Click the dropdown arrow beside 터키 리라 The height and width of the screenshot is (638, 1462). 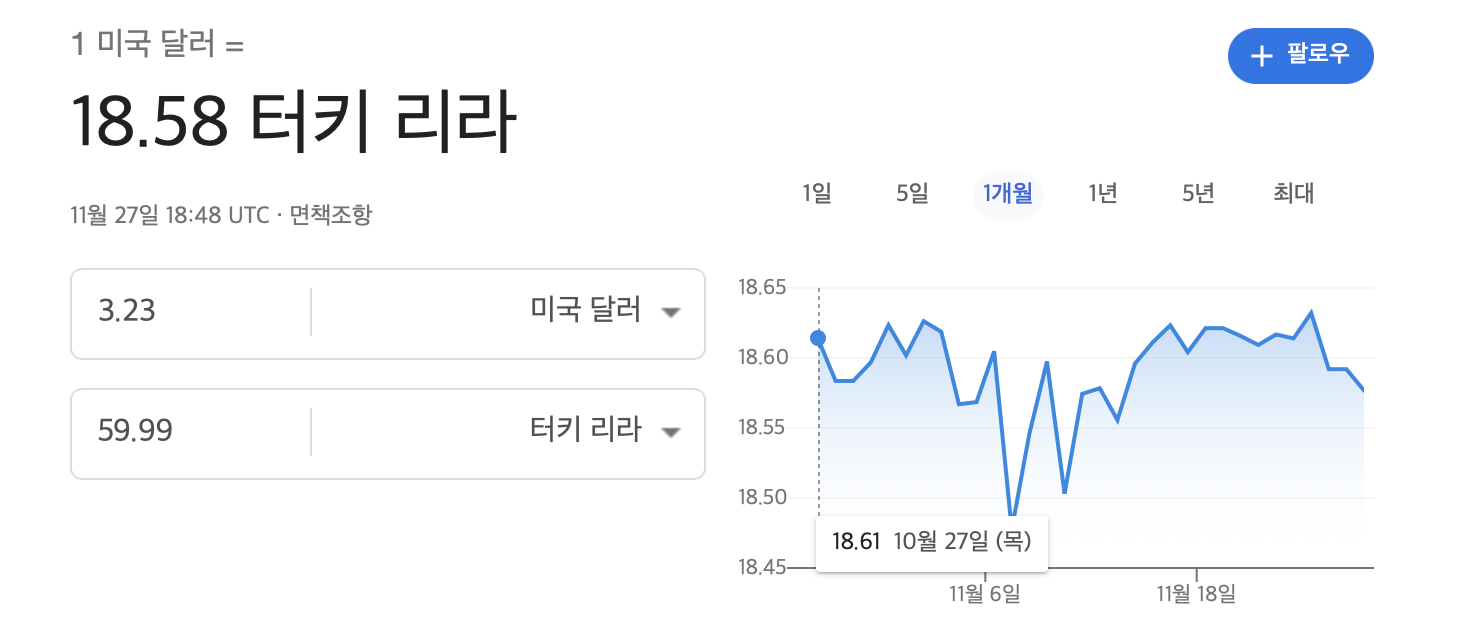672,433
